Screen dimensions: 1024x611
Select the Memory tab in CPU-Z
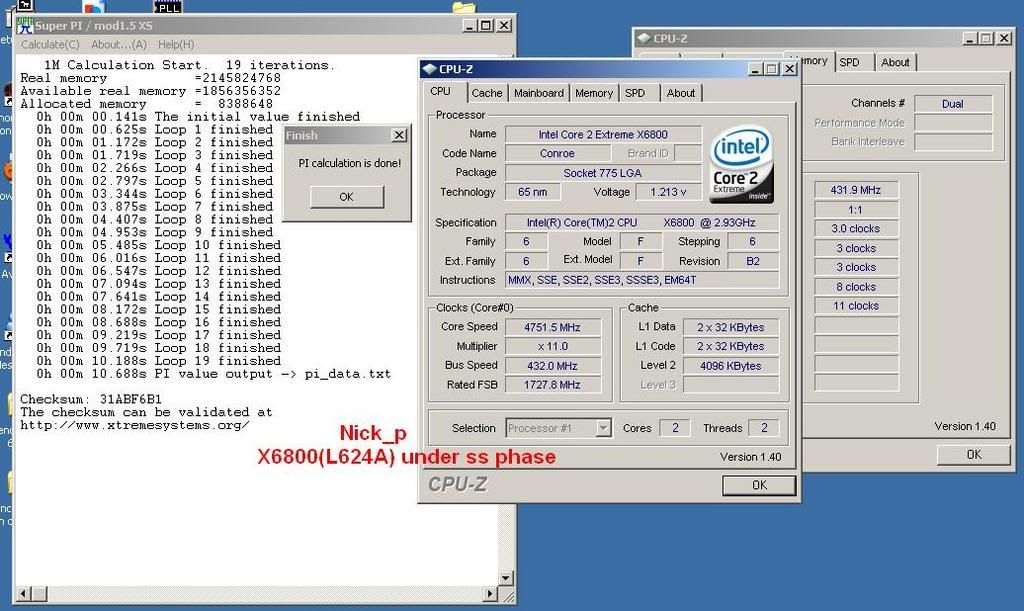(594, 92)
